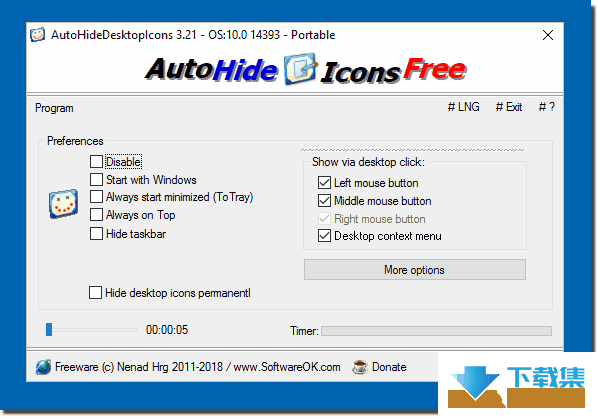
Task: Select the # Exit menu item
Action: (509, 107)
